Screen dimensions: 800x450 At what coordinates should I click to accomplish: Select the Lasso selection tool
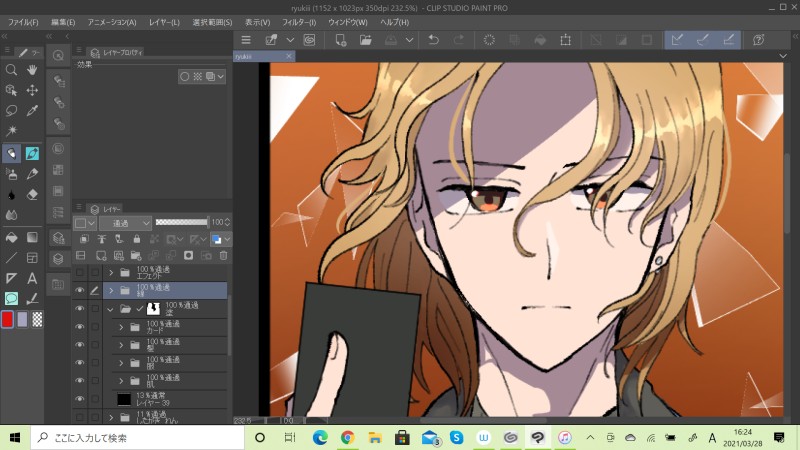click(x=11, y=111)
